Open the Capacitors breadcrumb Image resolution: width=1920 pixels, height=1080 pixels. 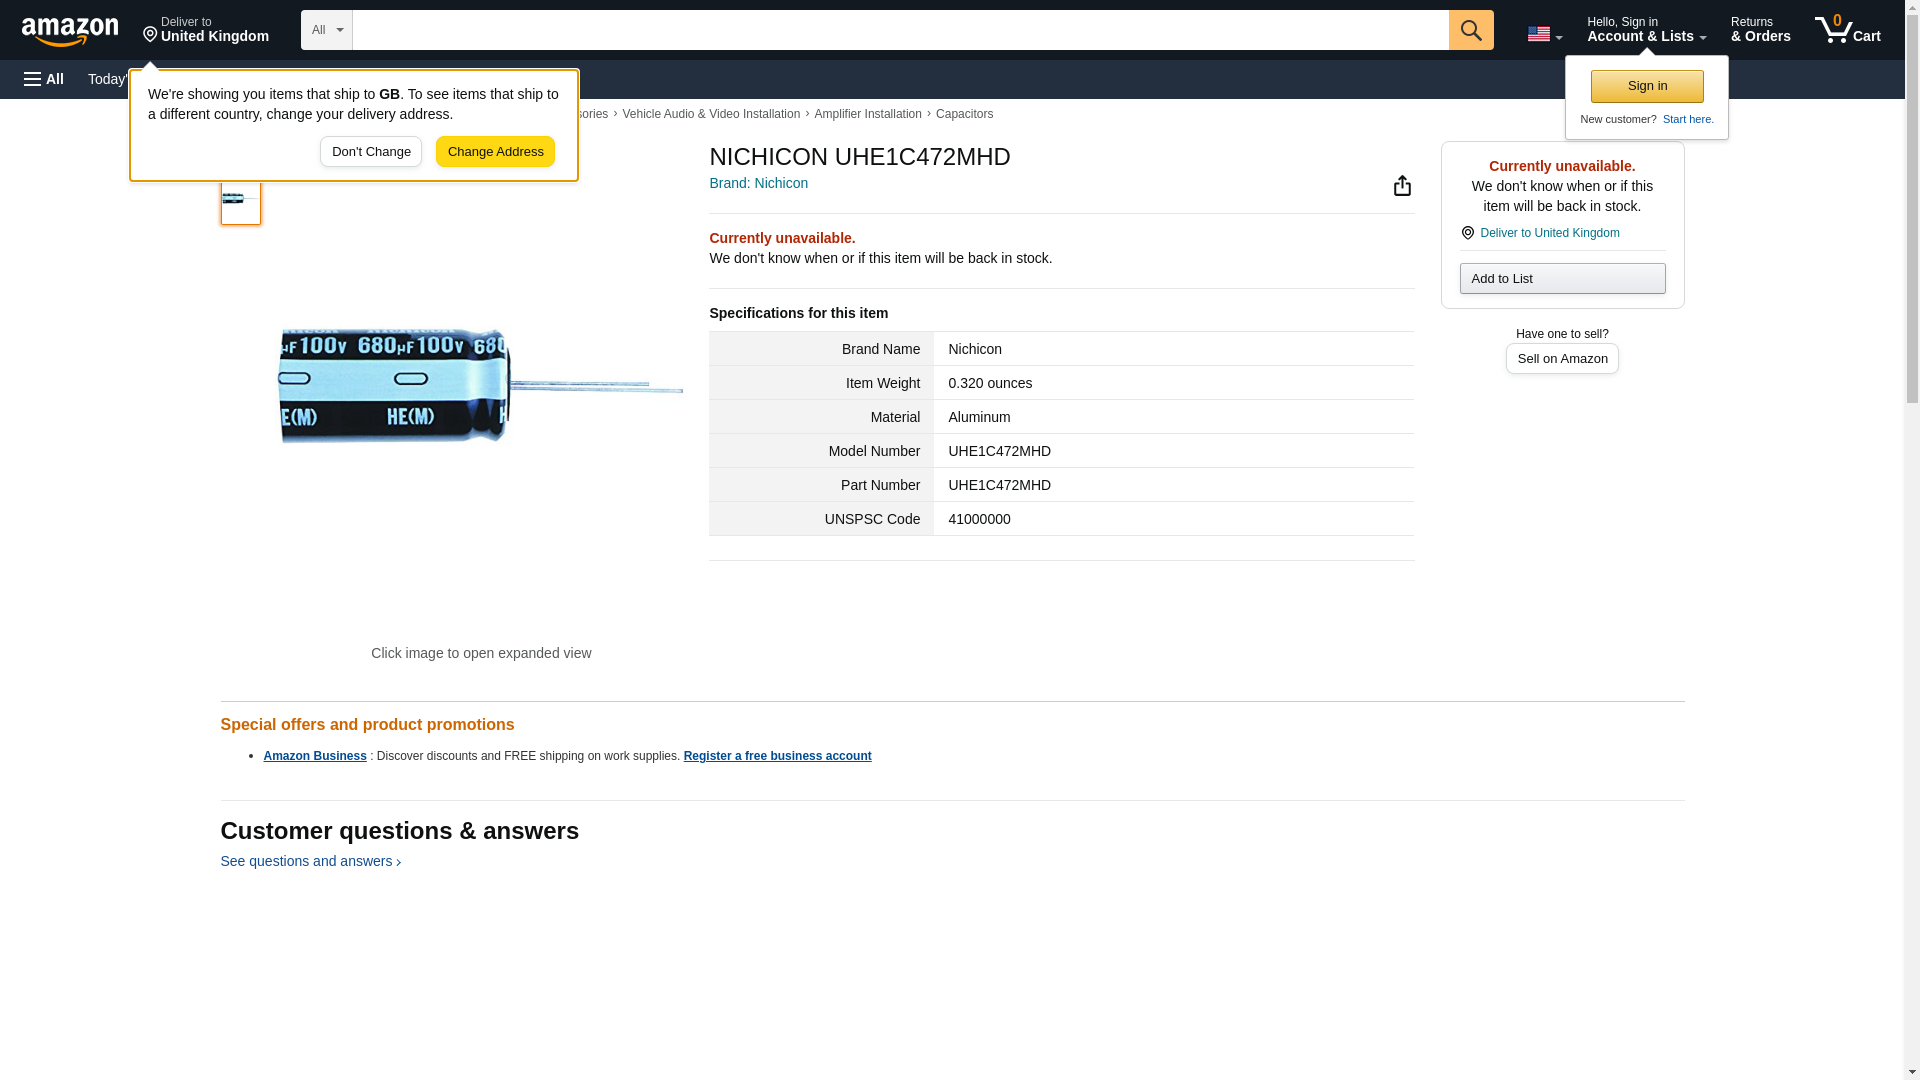point(964,114)
